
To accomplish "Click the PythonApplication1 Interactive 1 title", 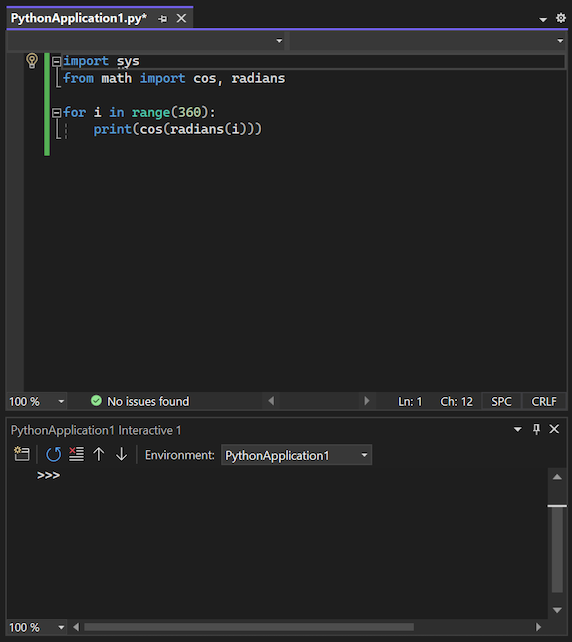I will pos(96,430).
